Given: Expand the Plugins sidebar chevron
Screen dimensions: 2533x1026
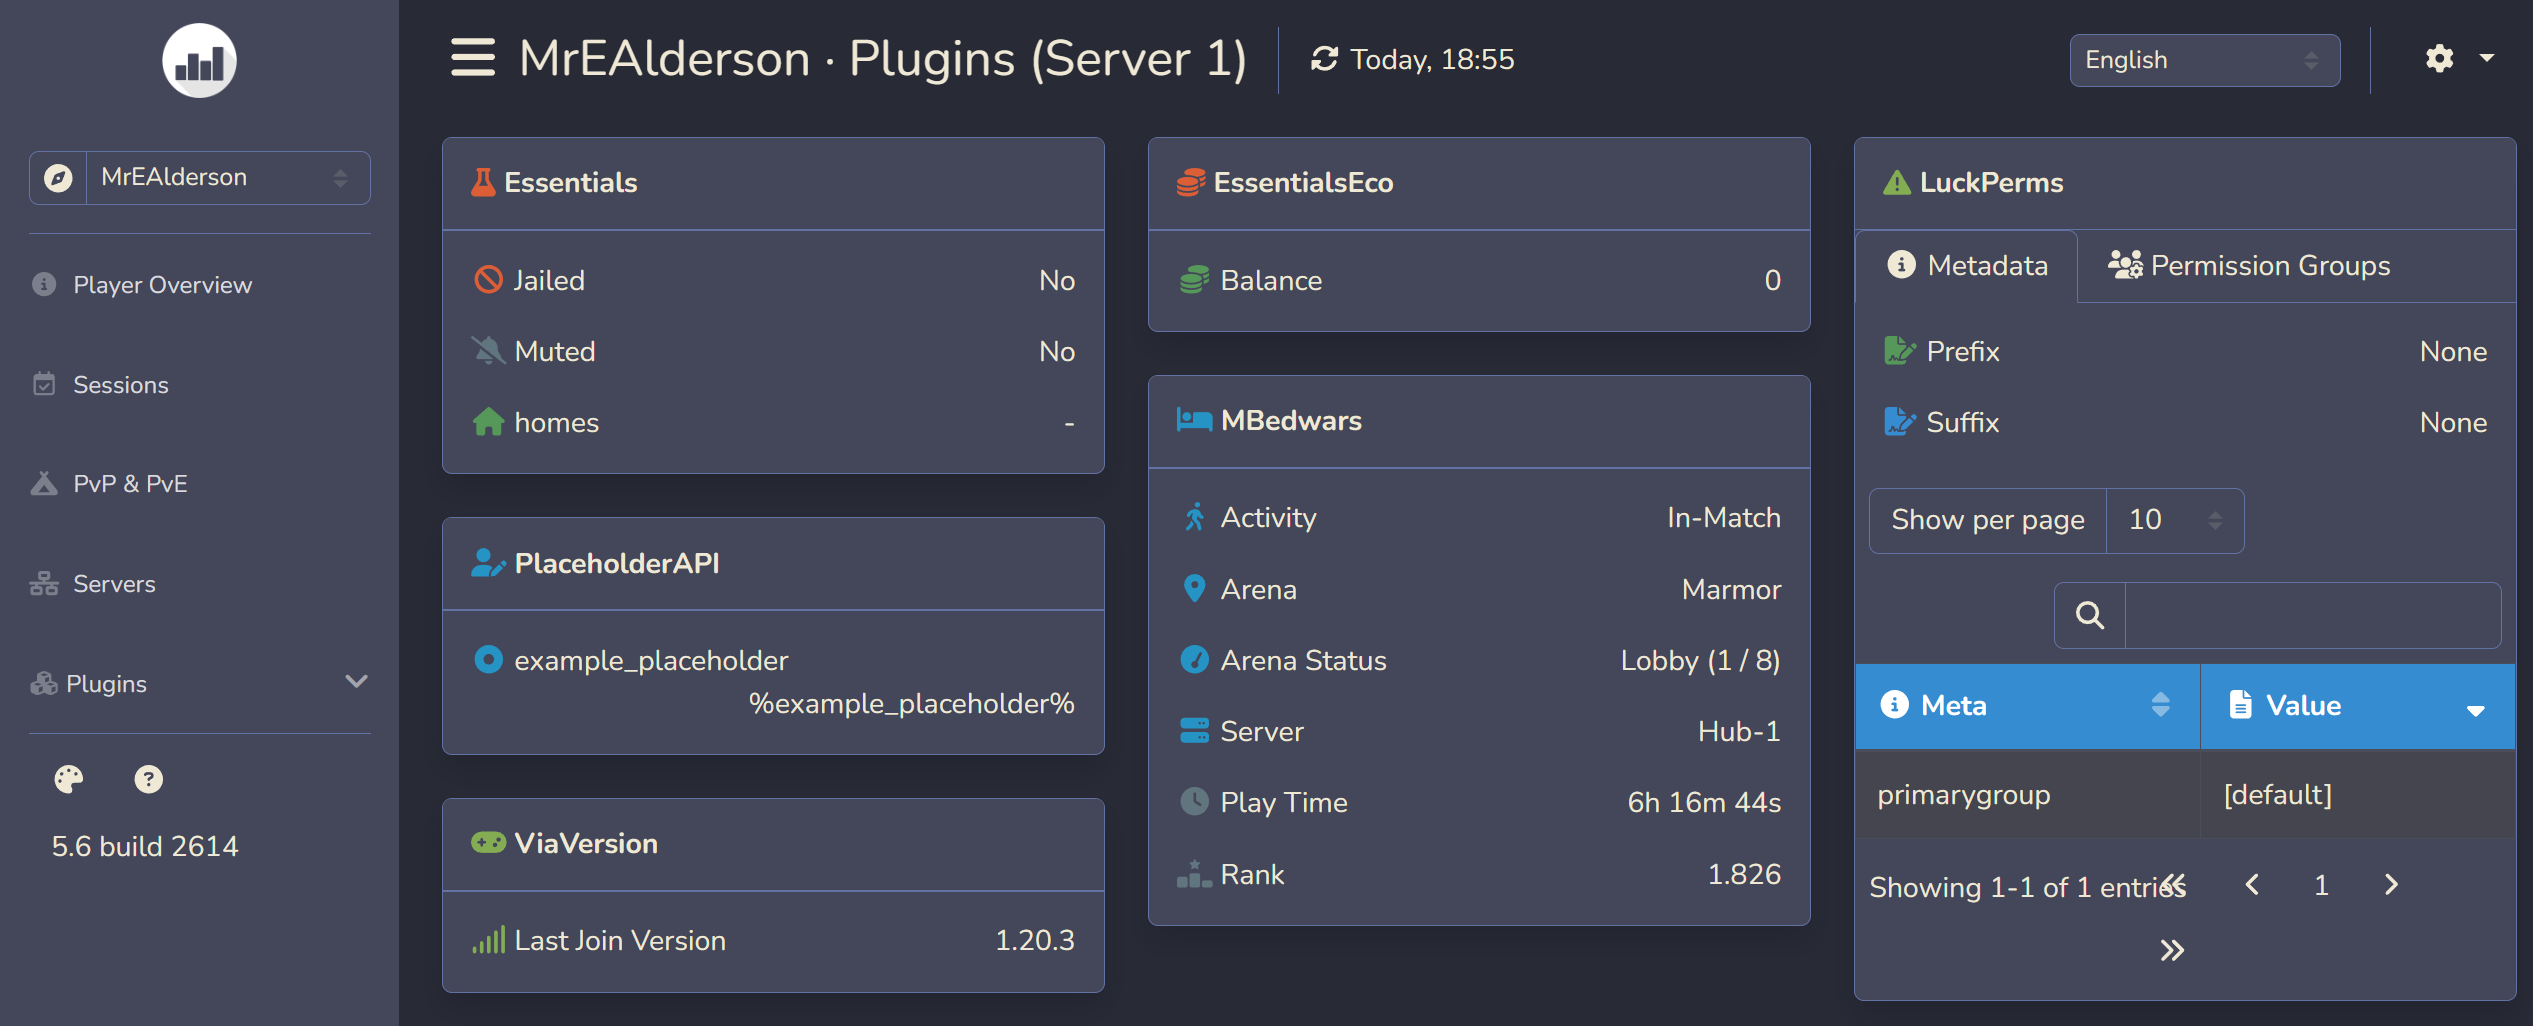Looking at the screenshot, I should pos(356,682).
